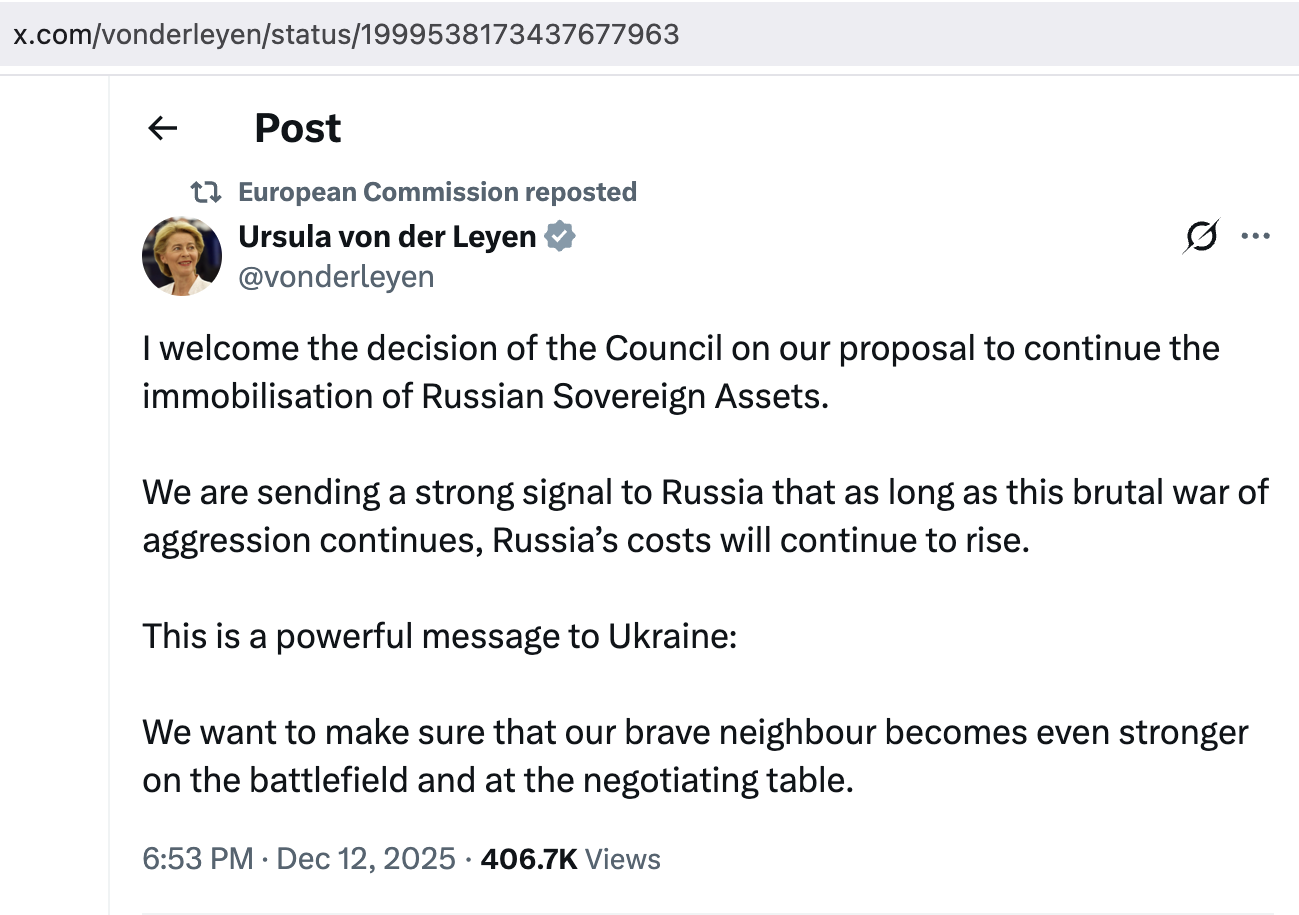Image resolution: width=1299 pixels, height=915 pixels.
Task: Click the paragraph starting "I welcome the decision"
Action: coord(680,372)
